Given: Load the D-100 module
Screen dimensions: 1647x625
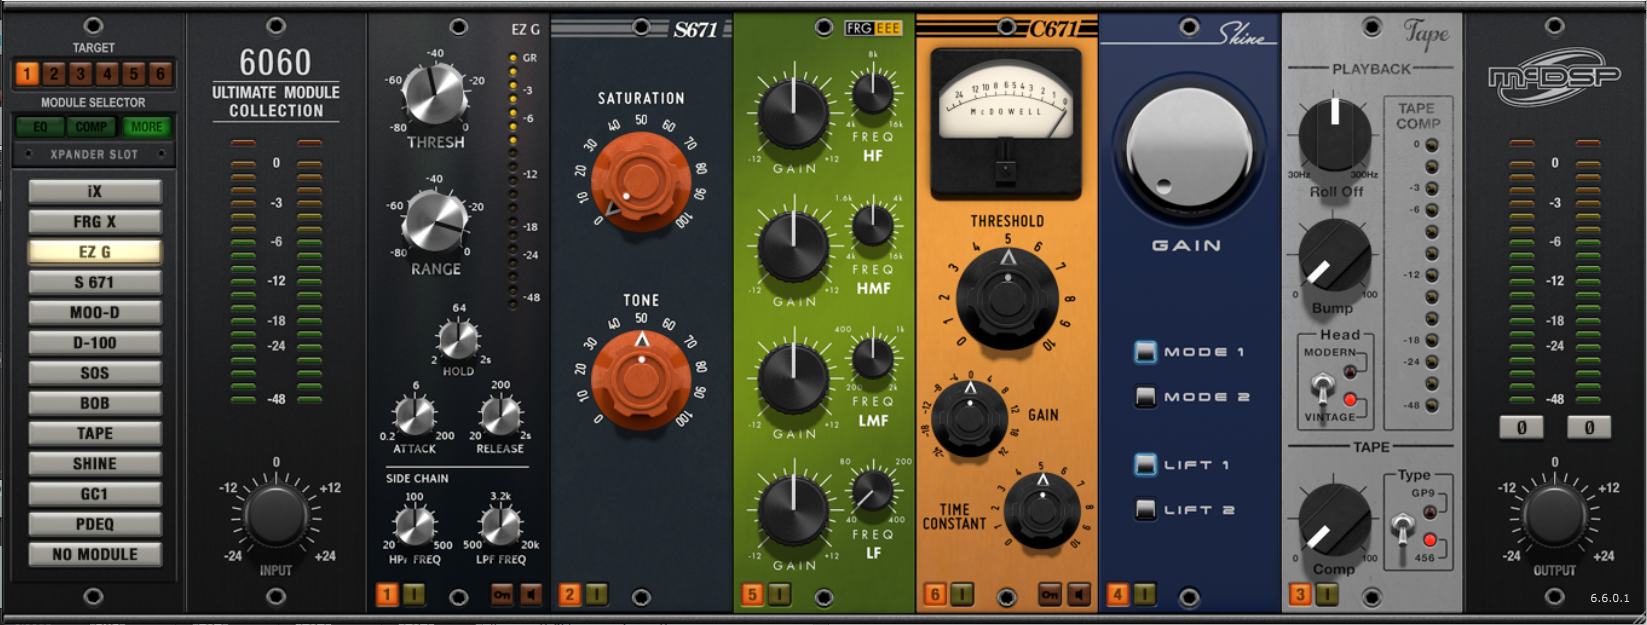Looking at the screenshot, I should pos(95,343).
